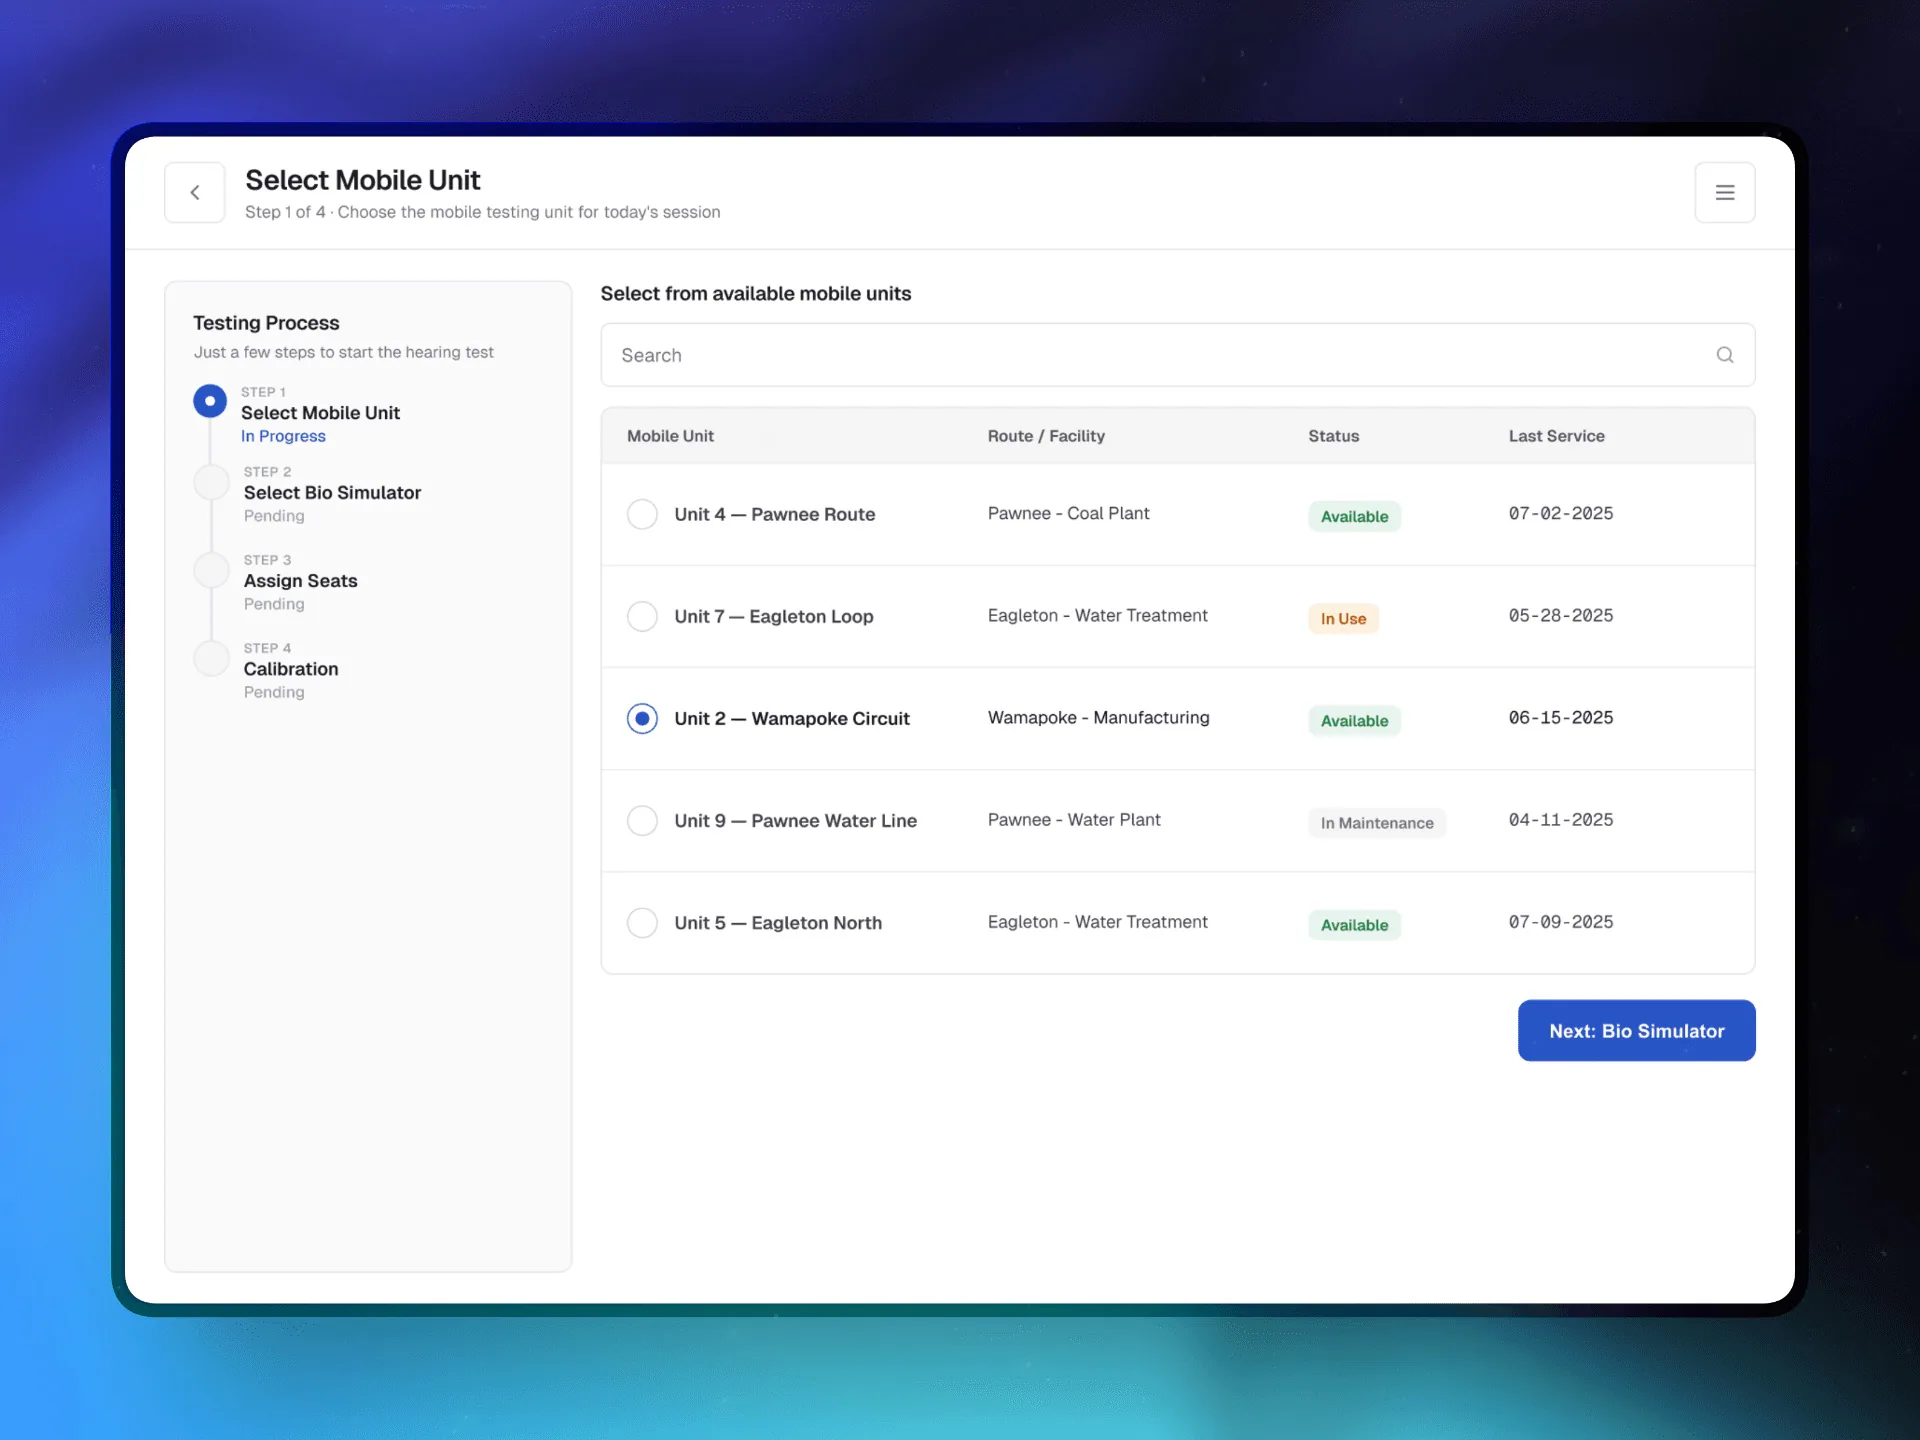1920x1440 pixels.
Task: Click the Step 3 Assign Seats circle
Action: 212,570
